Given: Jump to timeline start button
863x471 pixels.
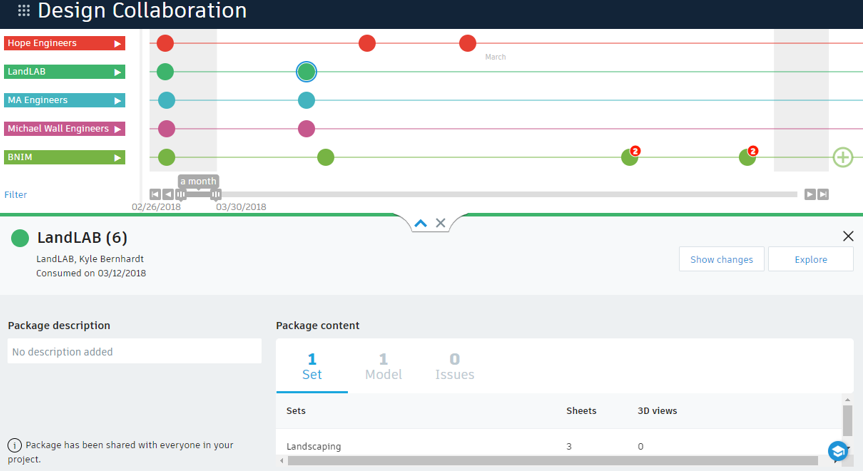Looking at the screenshot, I should (x=155, y=194).
